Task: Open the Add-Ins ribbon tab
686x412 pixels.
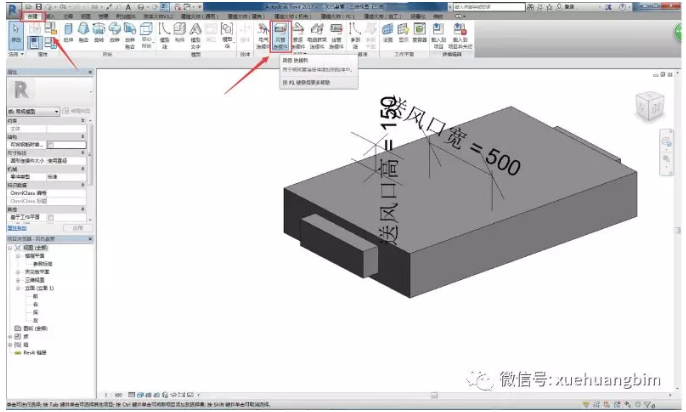Action: point(126,16)
